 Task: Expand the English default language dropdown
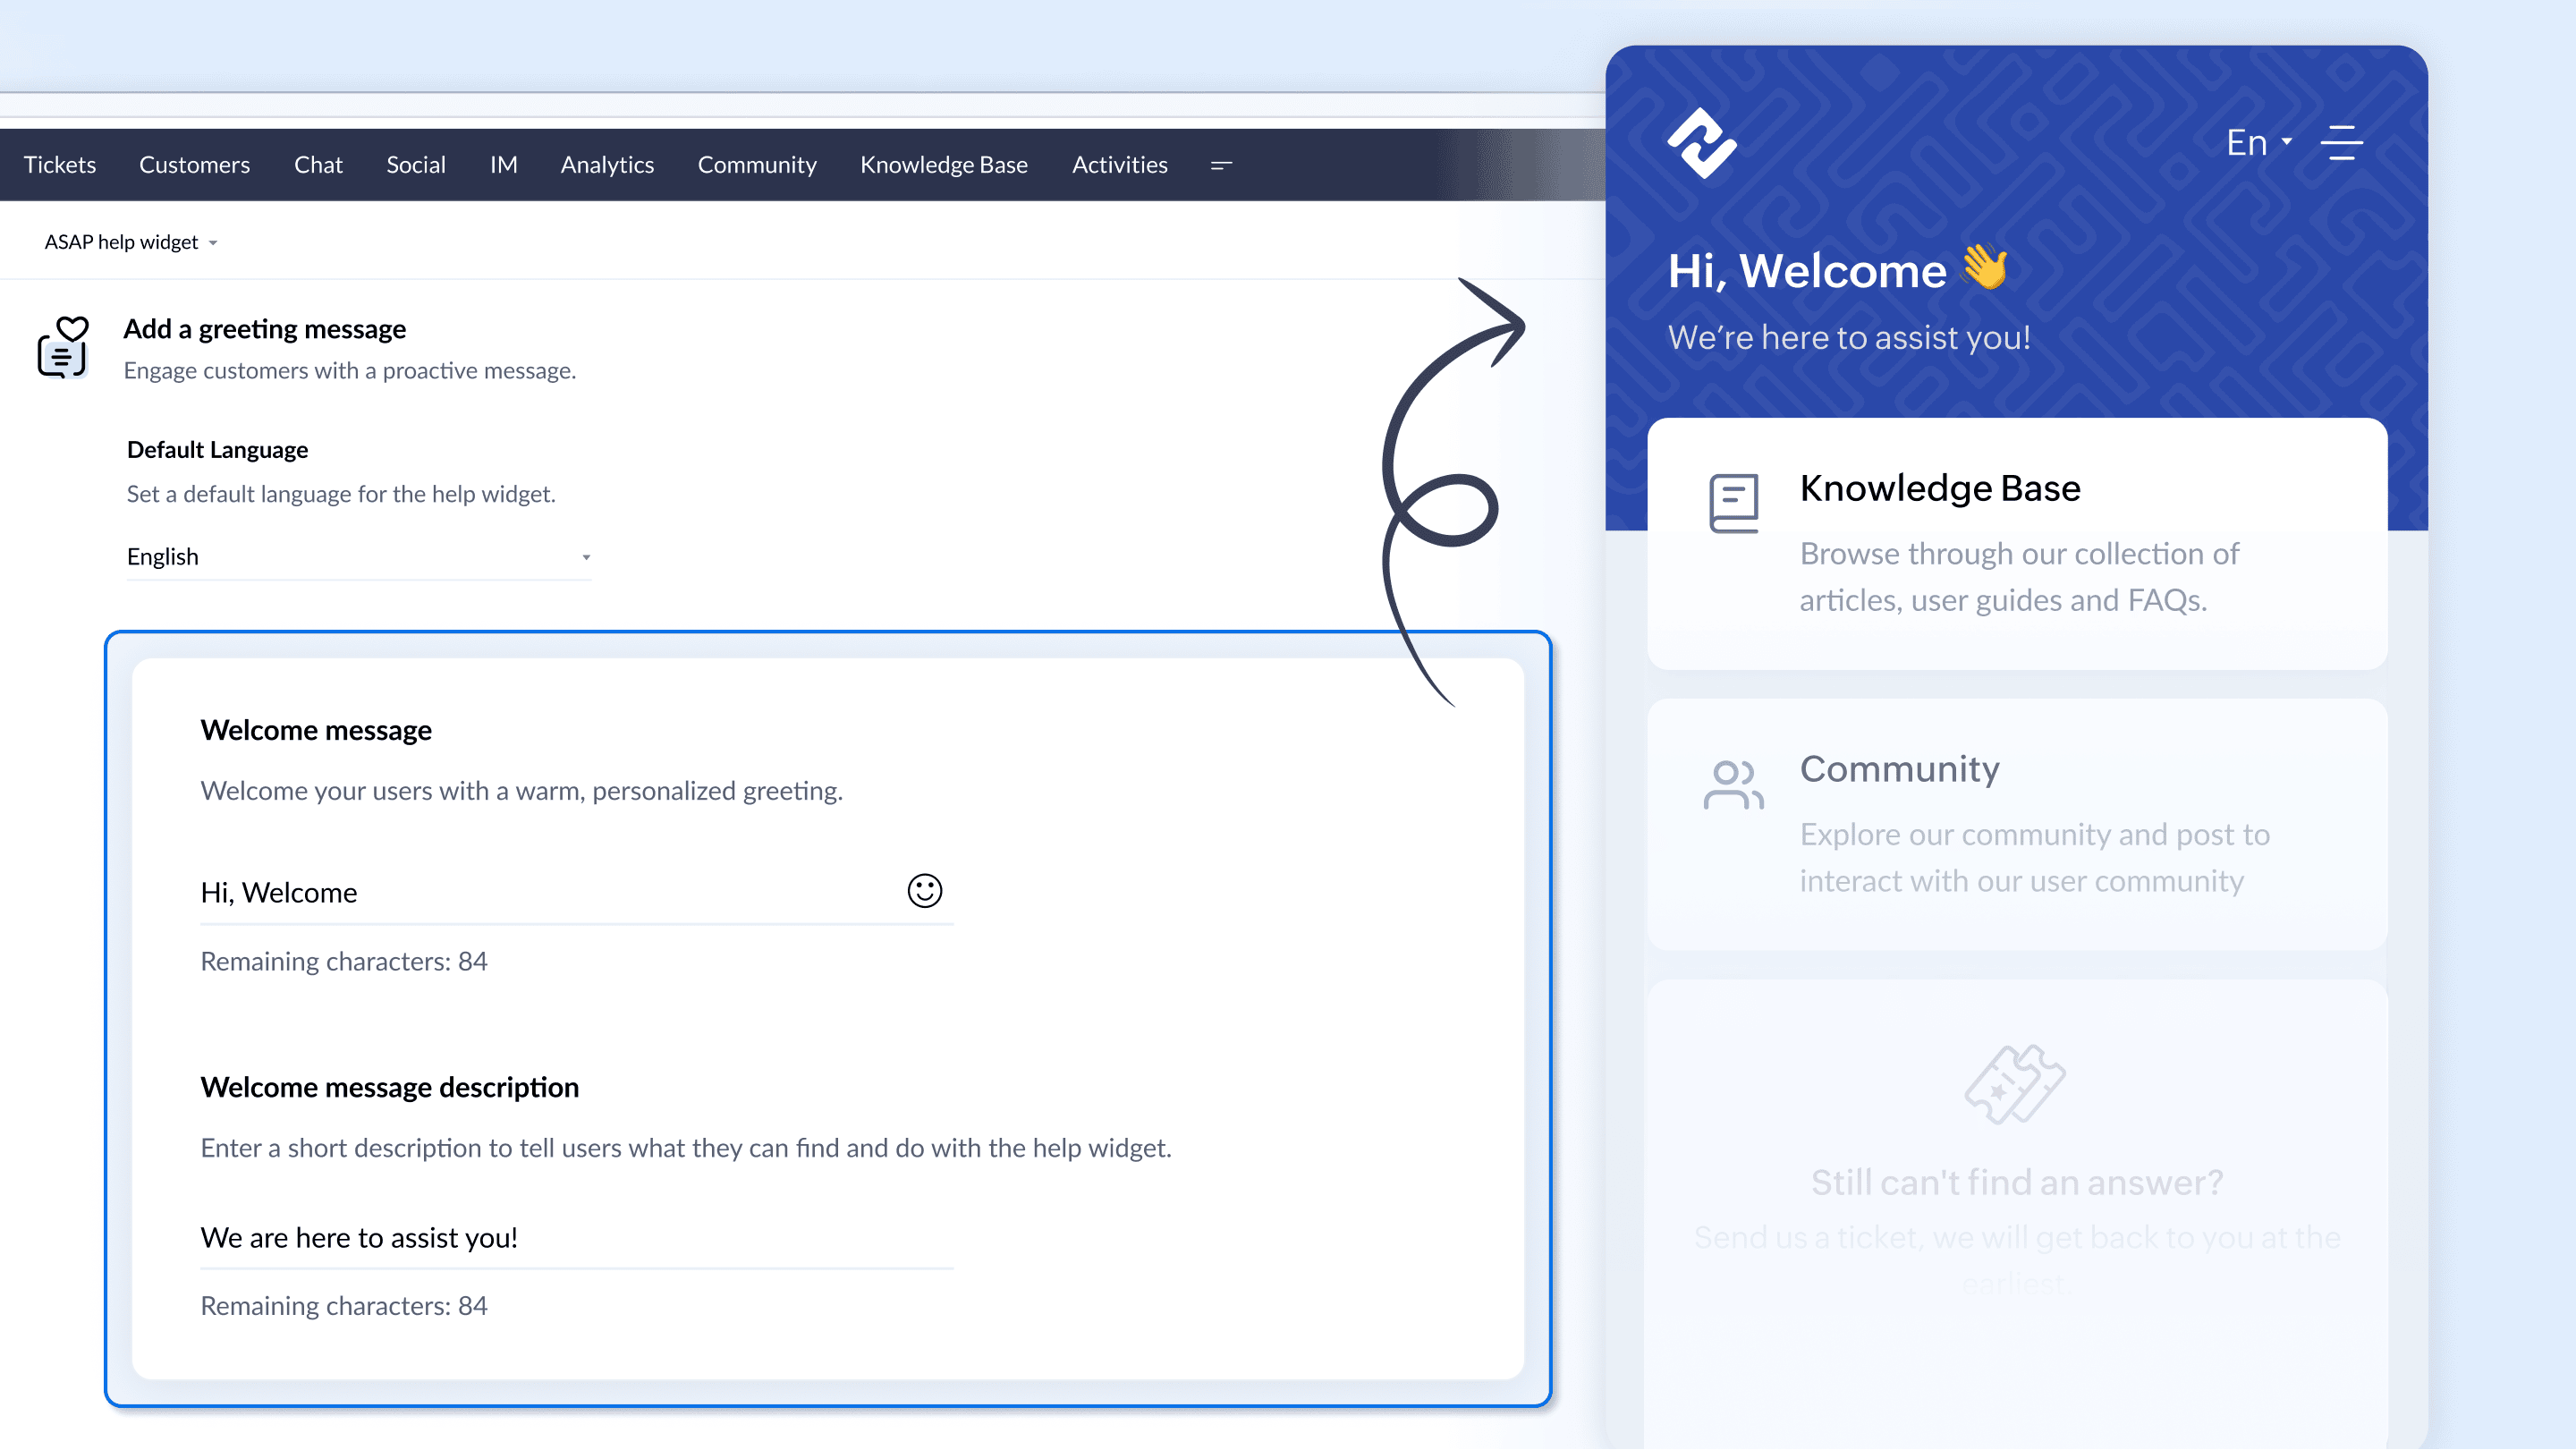358,557
